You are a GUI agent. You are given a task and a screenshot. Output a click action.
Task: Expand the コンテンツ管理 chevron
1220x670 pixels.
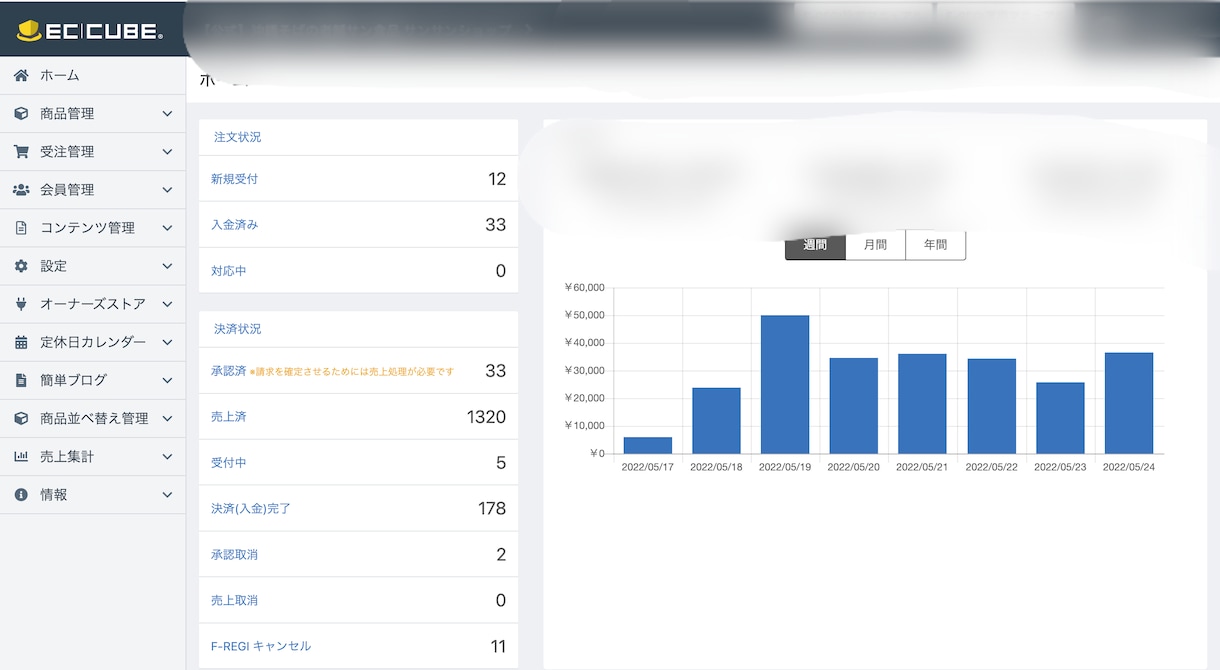pos(167,228)
